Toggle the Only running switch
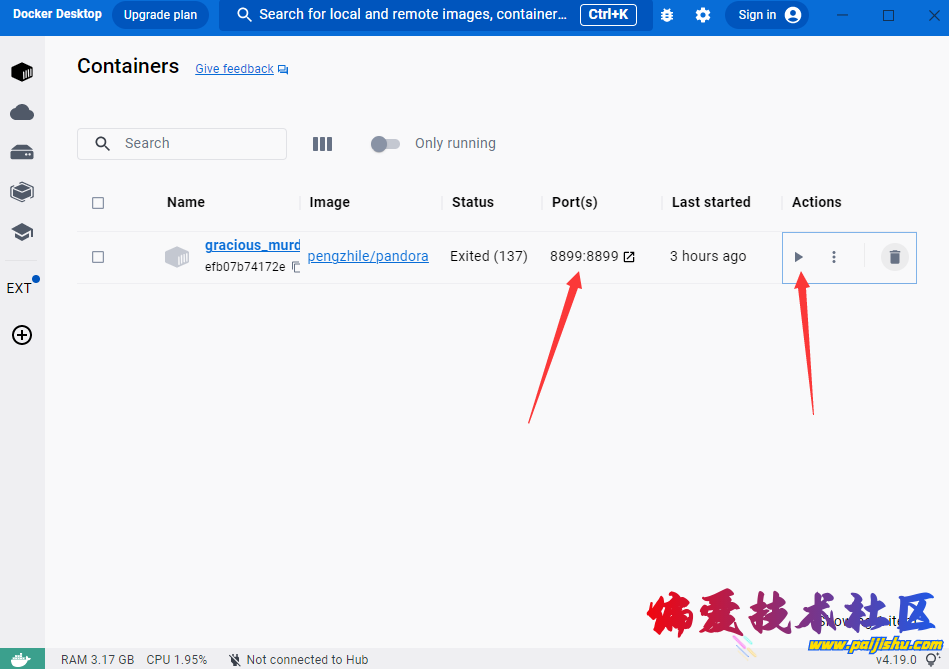The width and height of the screenshot is (949, 669). click(x=385, y=143)
